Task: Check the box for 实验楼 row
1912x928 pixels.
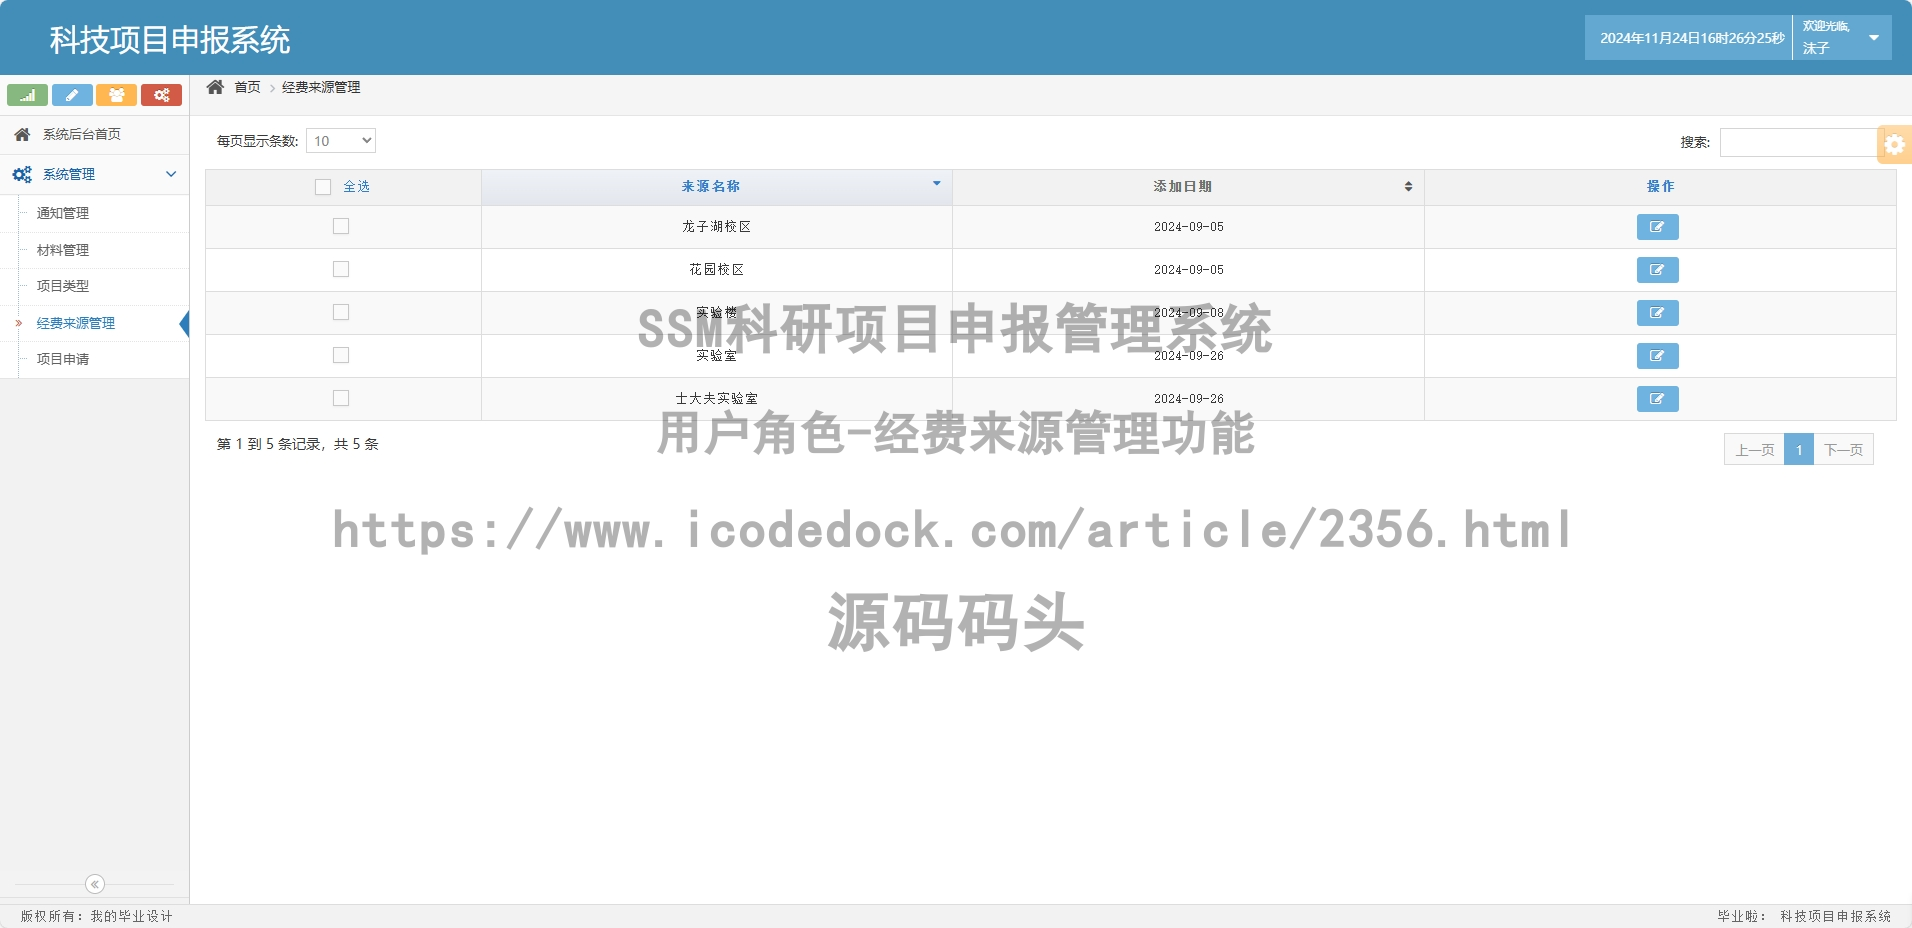Action: (x=341, y=312)
